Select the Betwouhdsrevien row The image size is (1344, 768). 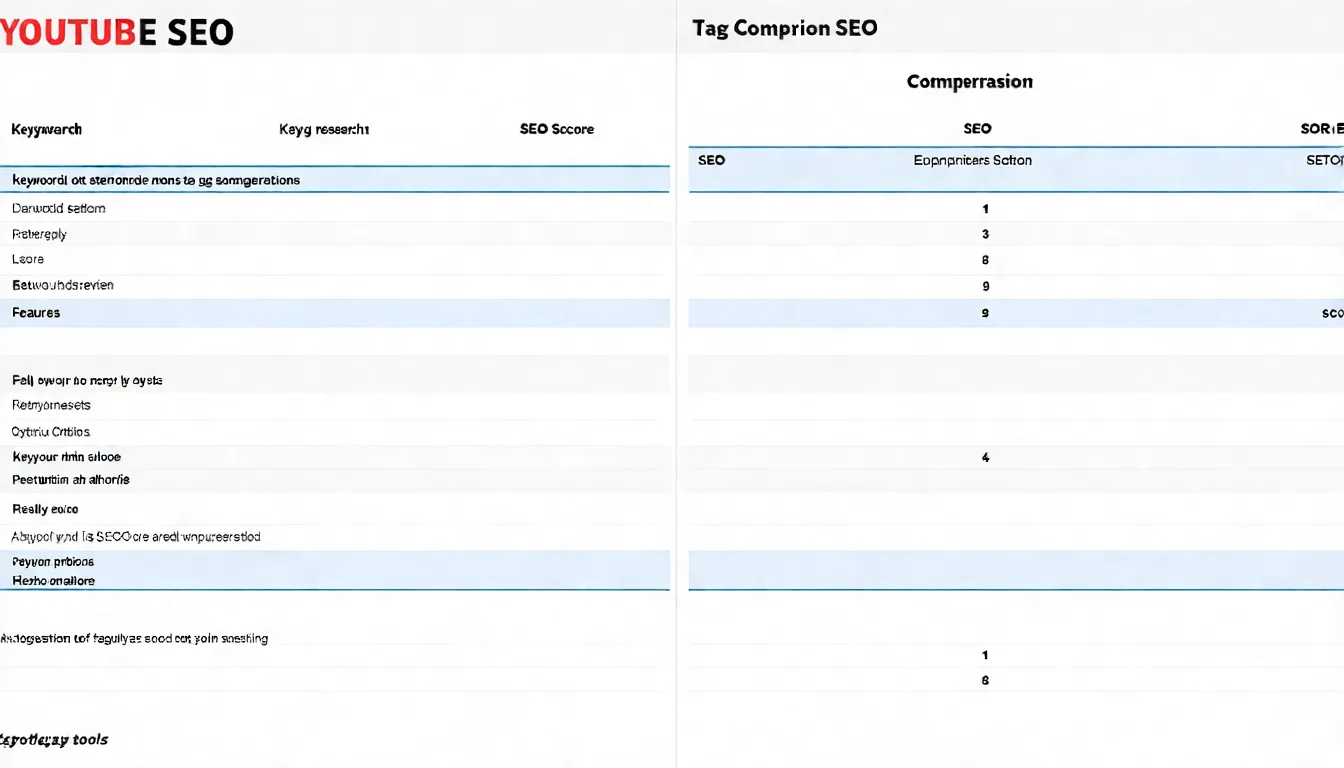tap(62, 285)
